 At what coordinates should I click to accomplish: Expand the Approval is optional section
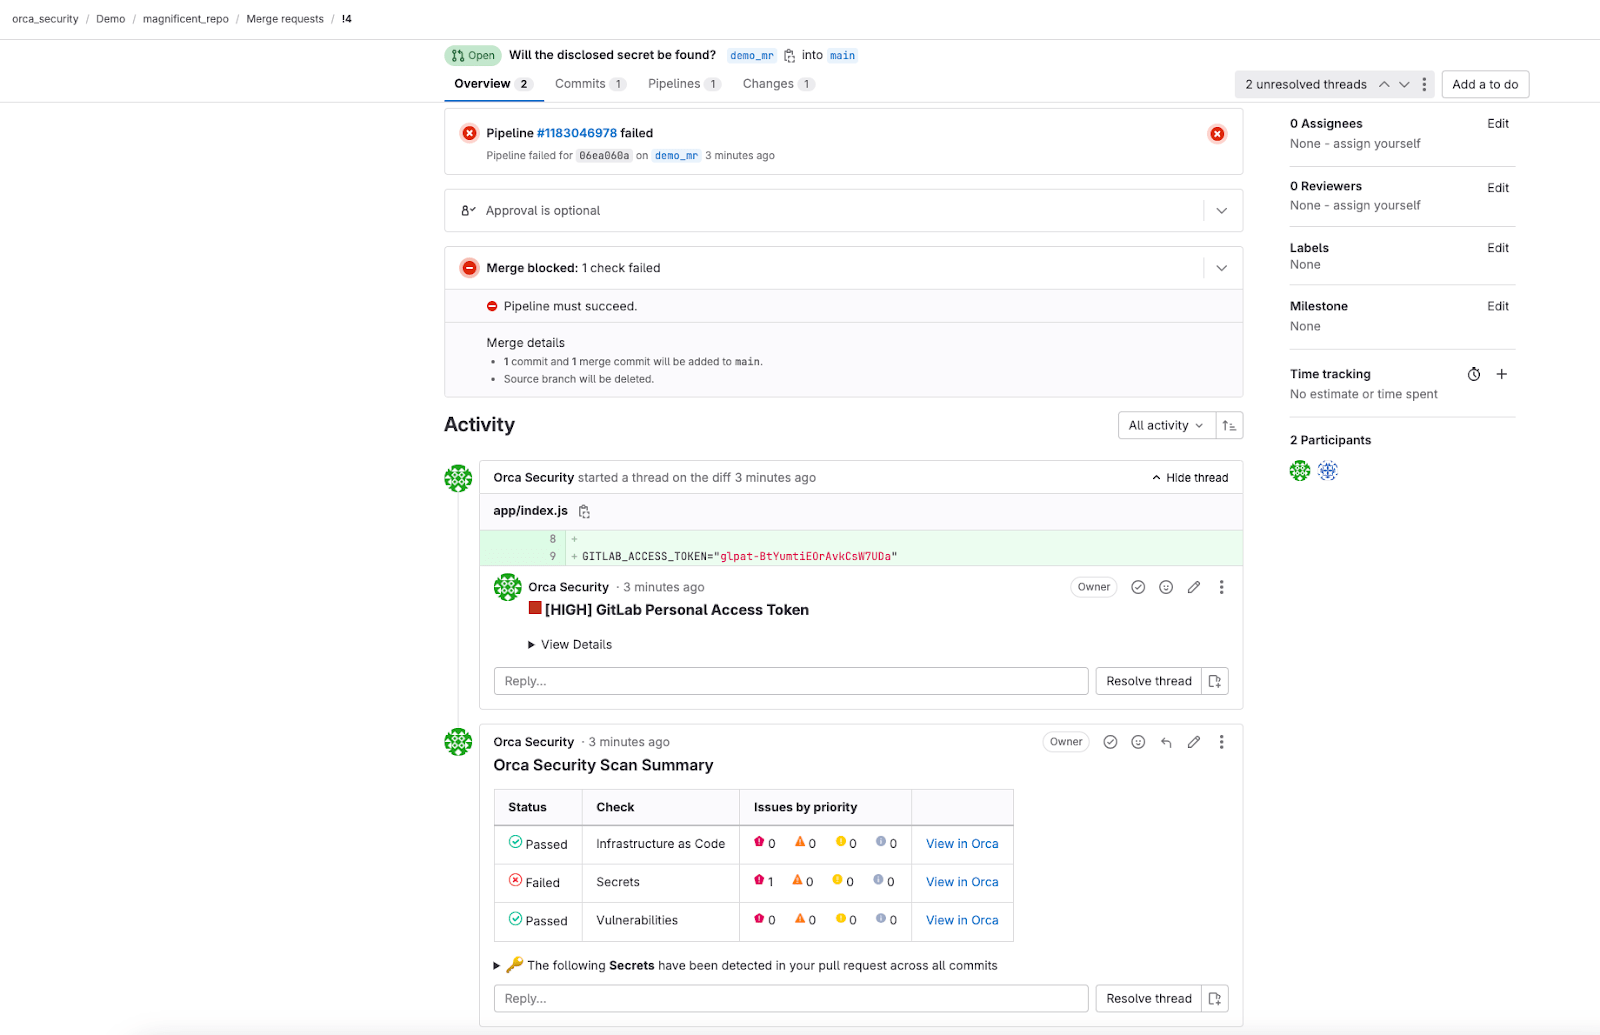click(1221, 210)
